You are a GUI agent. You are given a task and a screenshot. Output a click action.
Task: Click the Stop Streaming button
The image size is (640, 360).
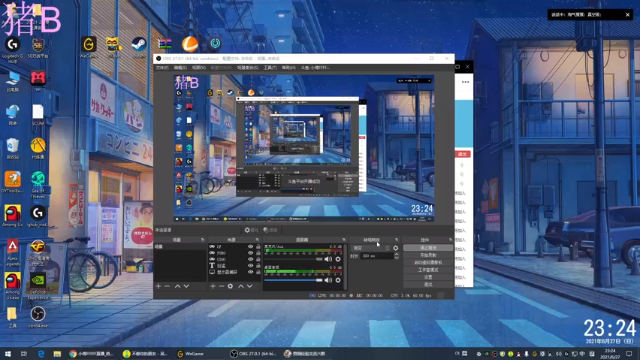428,248
